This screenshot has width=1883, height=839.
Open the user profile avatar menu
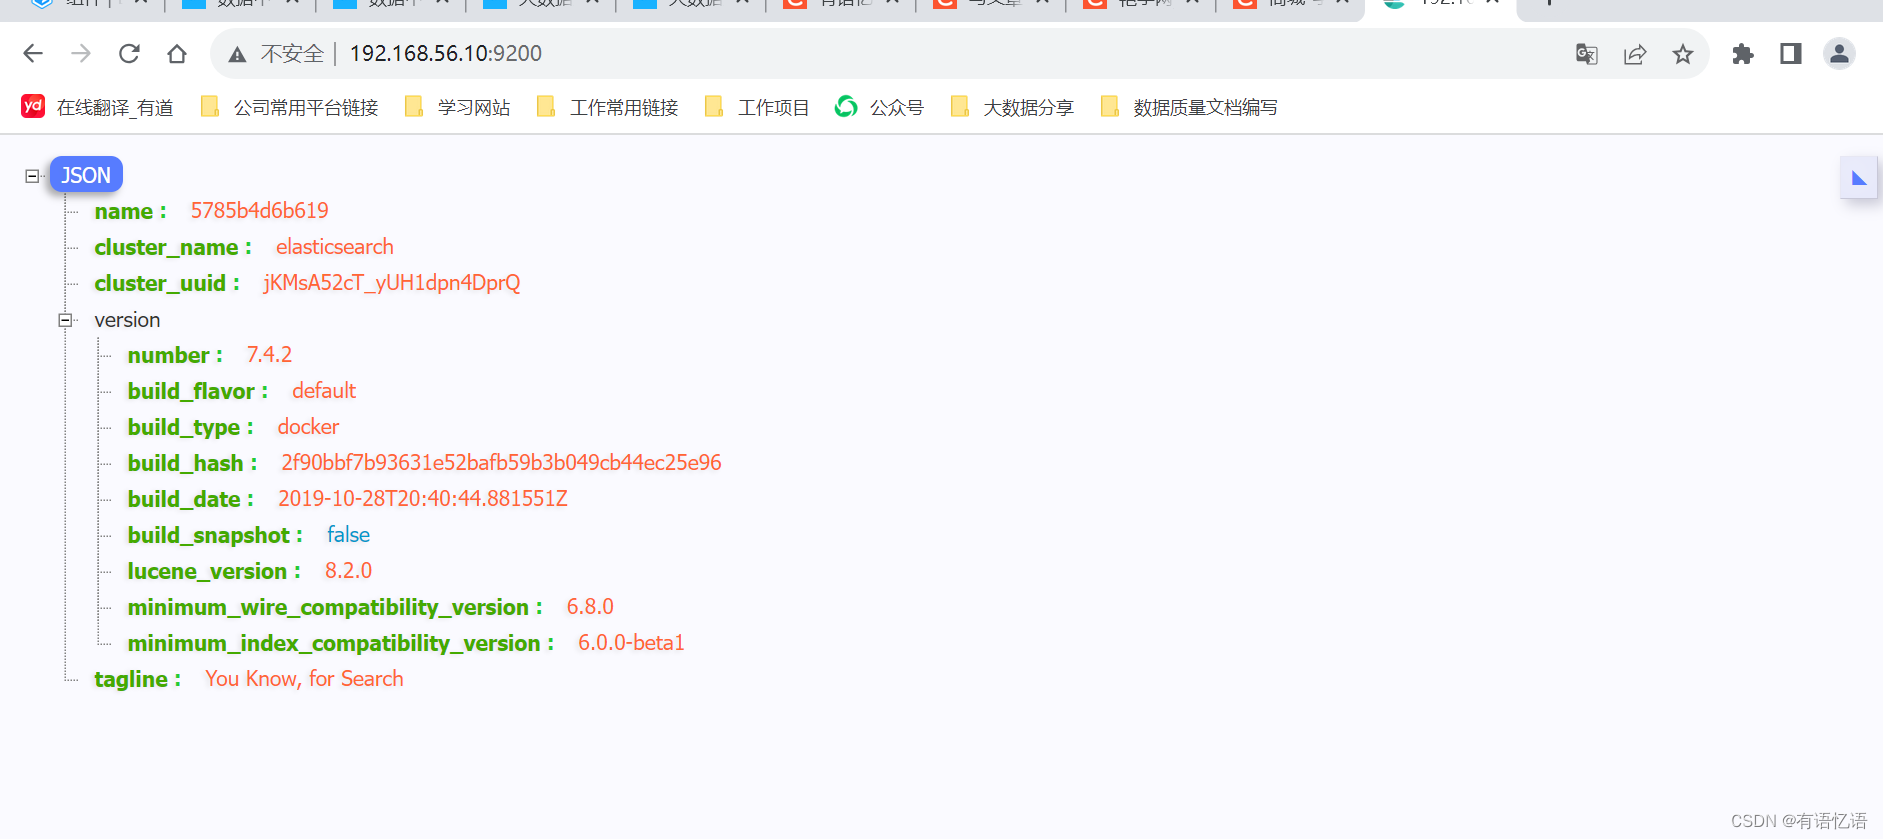[x=1839, y=54]
